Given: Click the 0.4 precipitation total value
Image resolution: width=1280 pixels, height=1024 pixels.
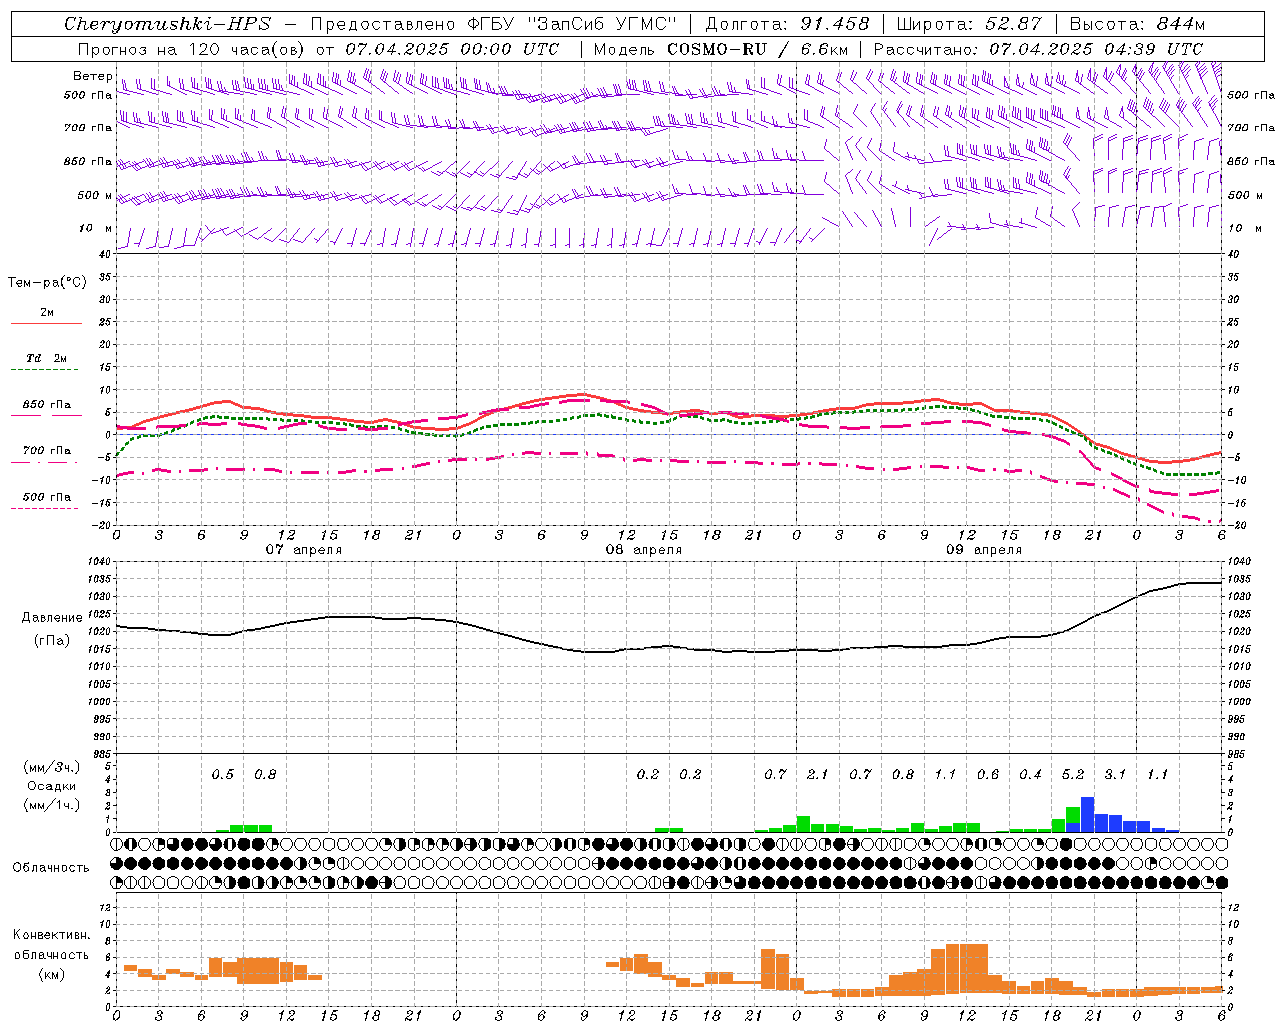Looking at the screenshot, I should click(x=1030, y=774).
